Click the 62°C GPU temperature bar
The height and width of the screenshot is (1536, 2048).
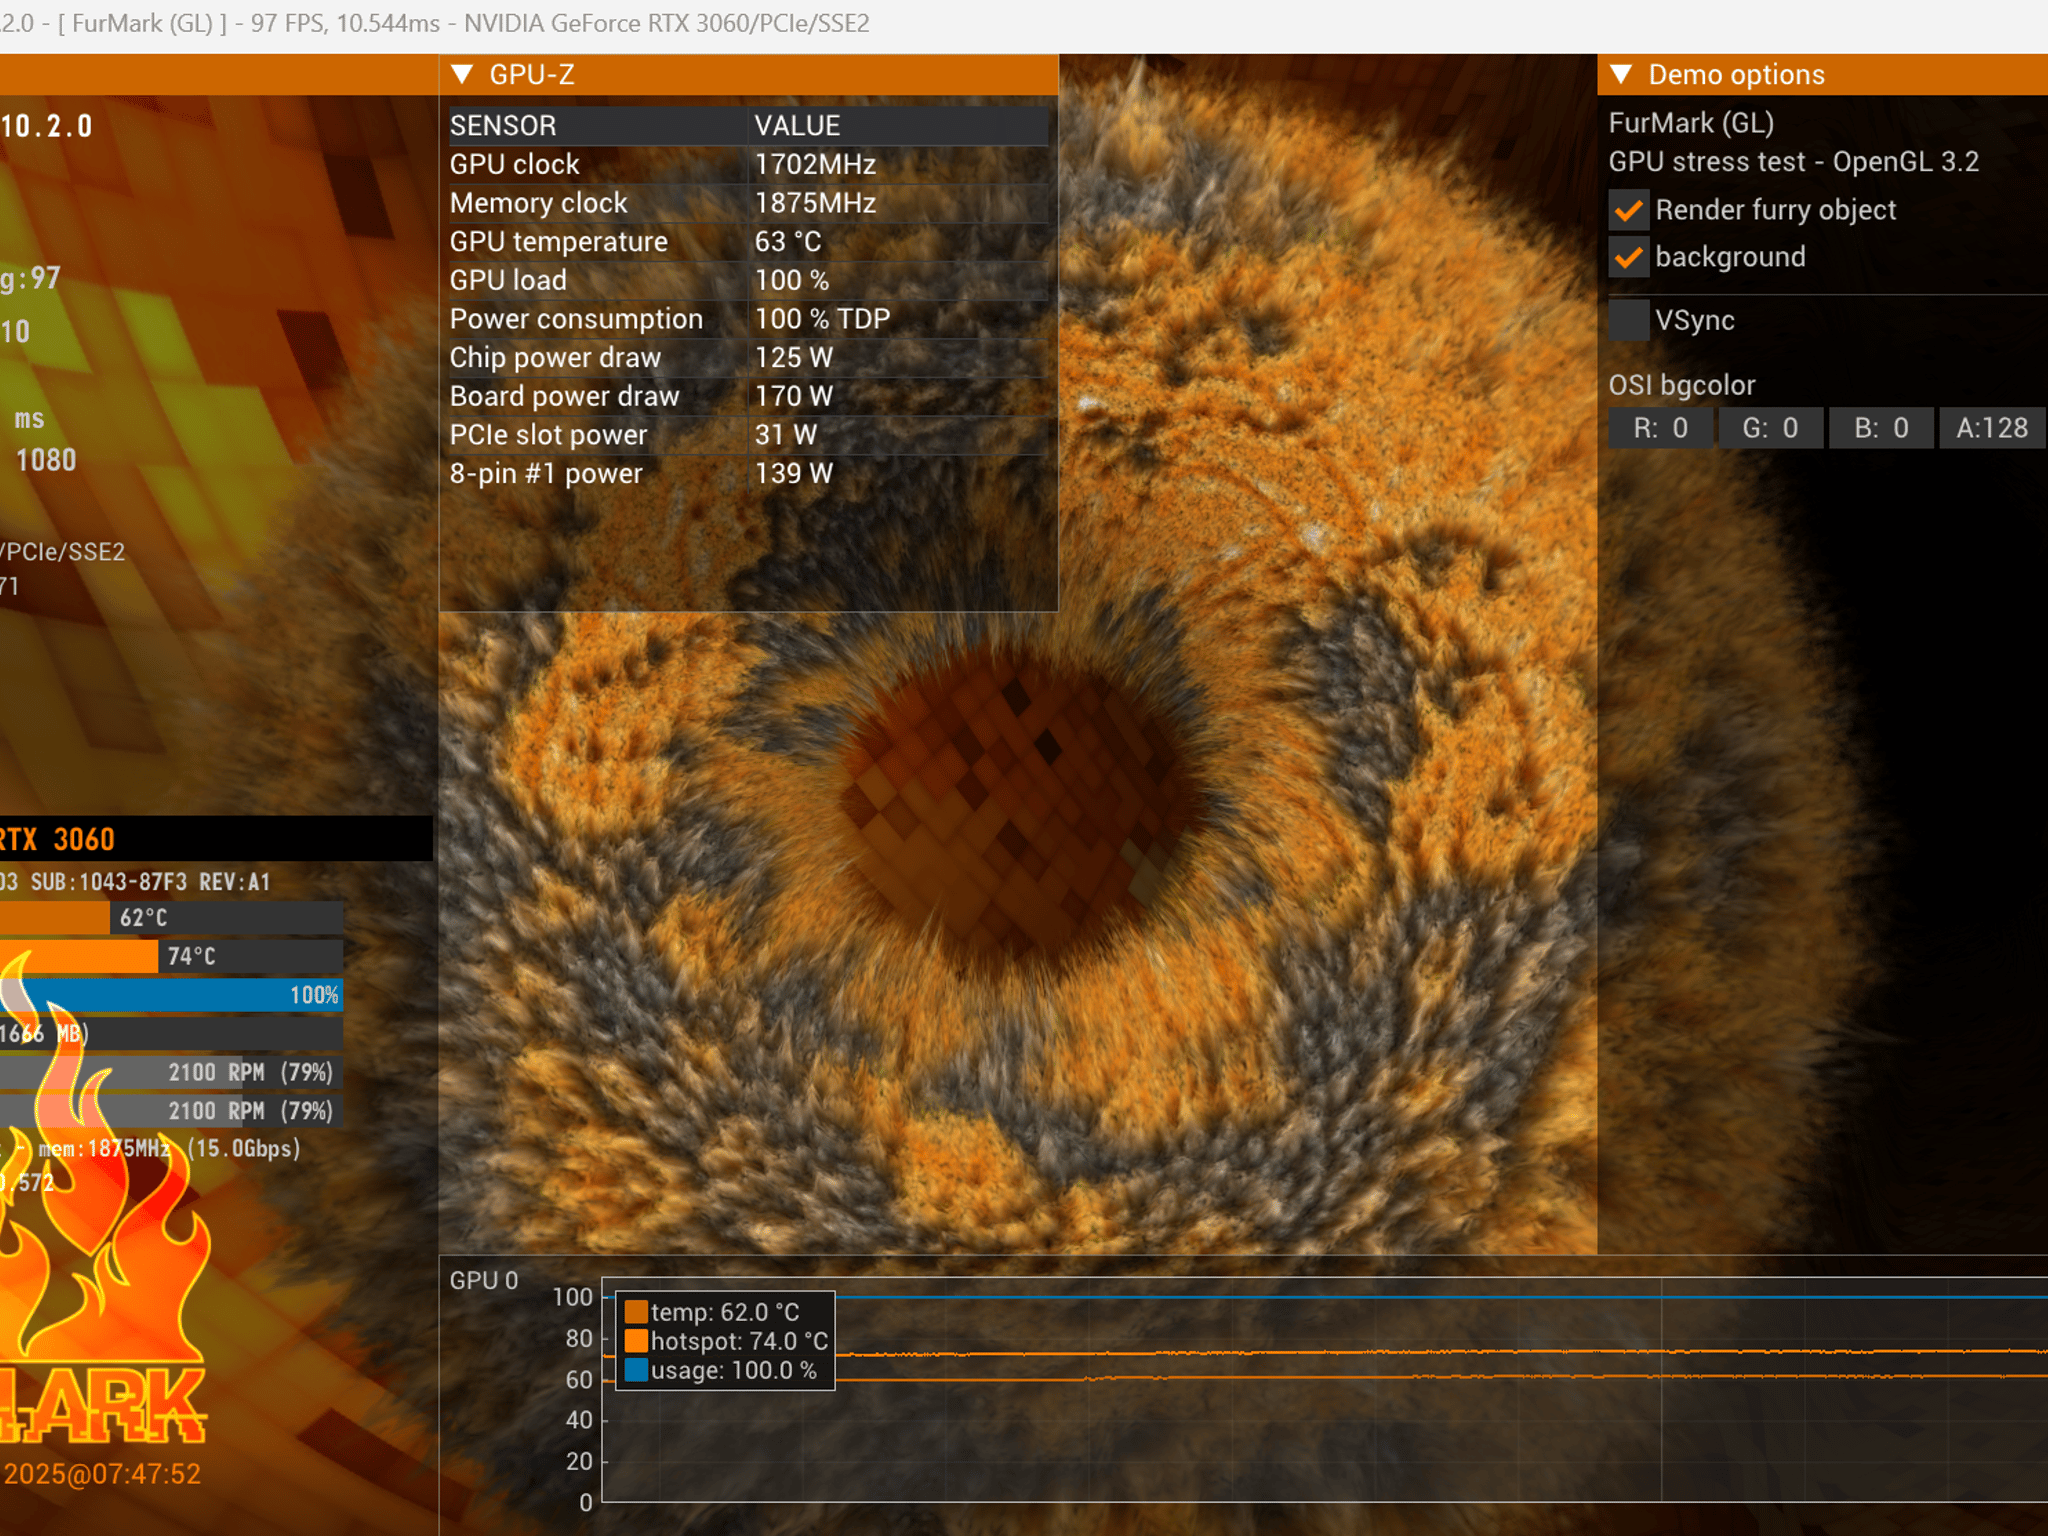click(x=172, y=918)
